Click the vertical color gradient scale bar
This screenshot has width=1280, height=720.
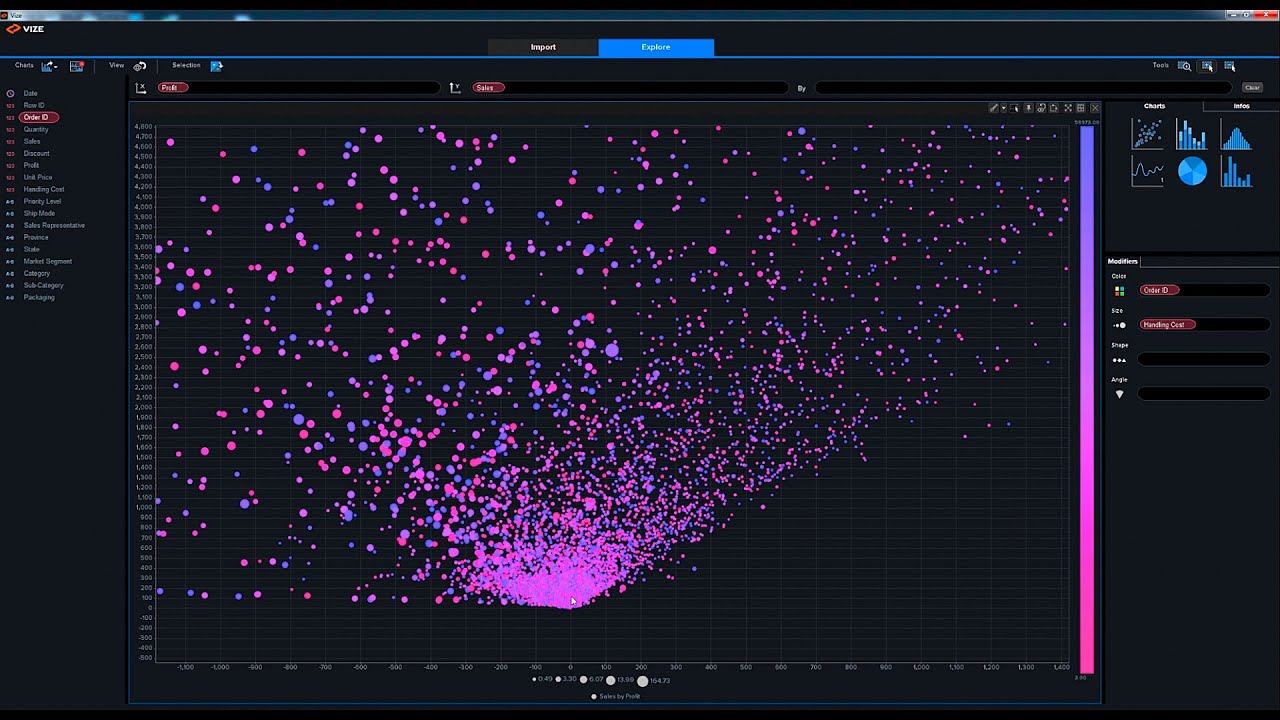click(x=1086, y=400)
